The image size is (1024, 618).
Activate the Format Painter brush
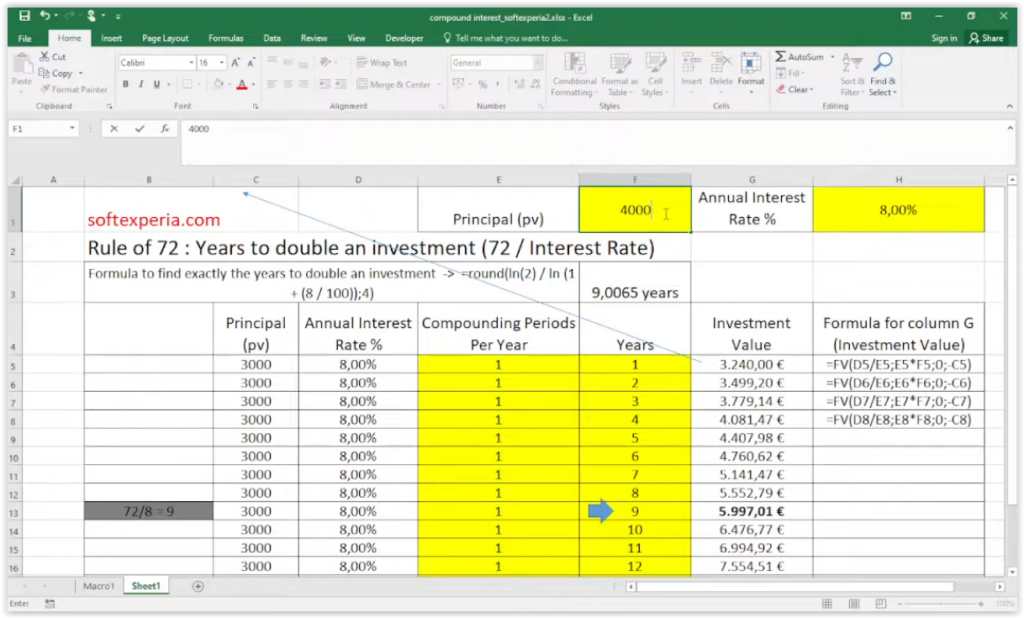73,89
